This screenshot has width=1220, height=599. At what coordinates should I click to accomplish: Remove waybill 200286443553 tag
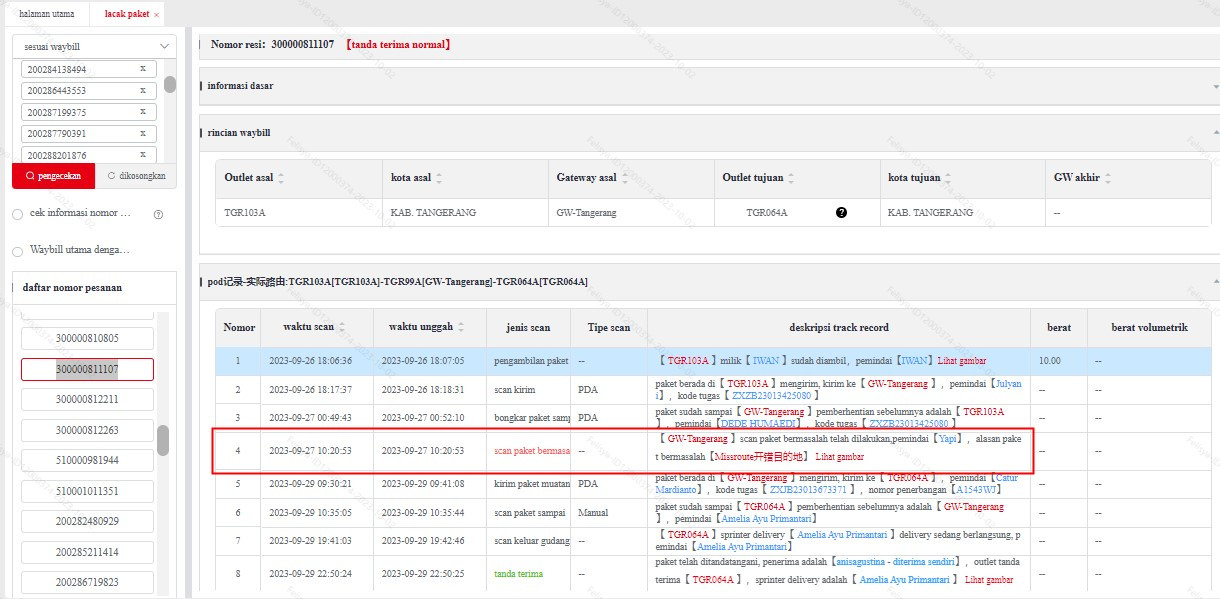143,90
